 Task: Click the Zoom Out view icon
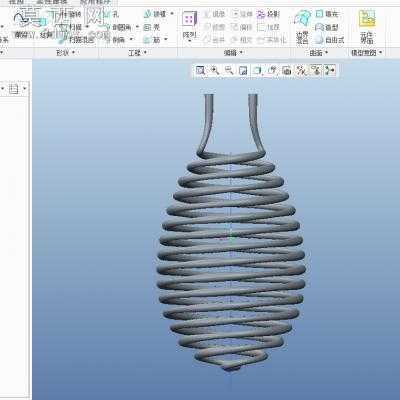(229, 70)
